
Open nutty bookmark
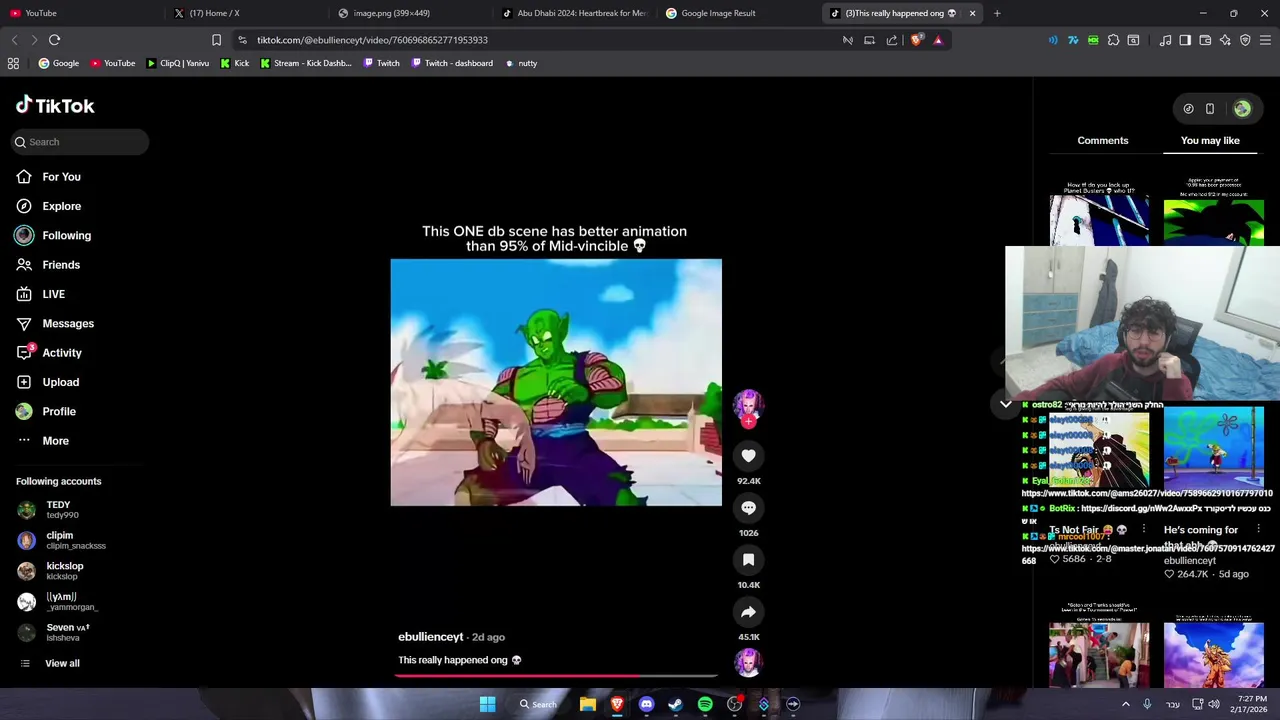521,63
